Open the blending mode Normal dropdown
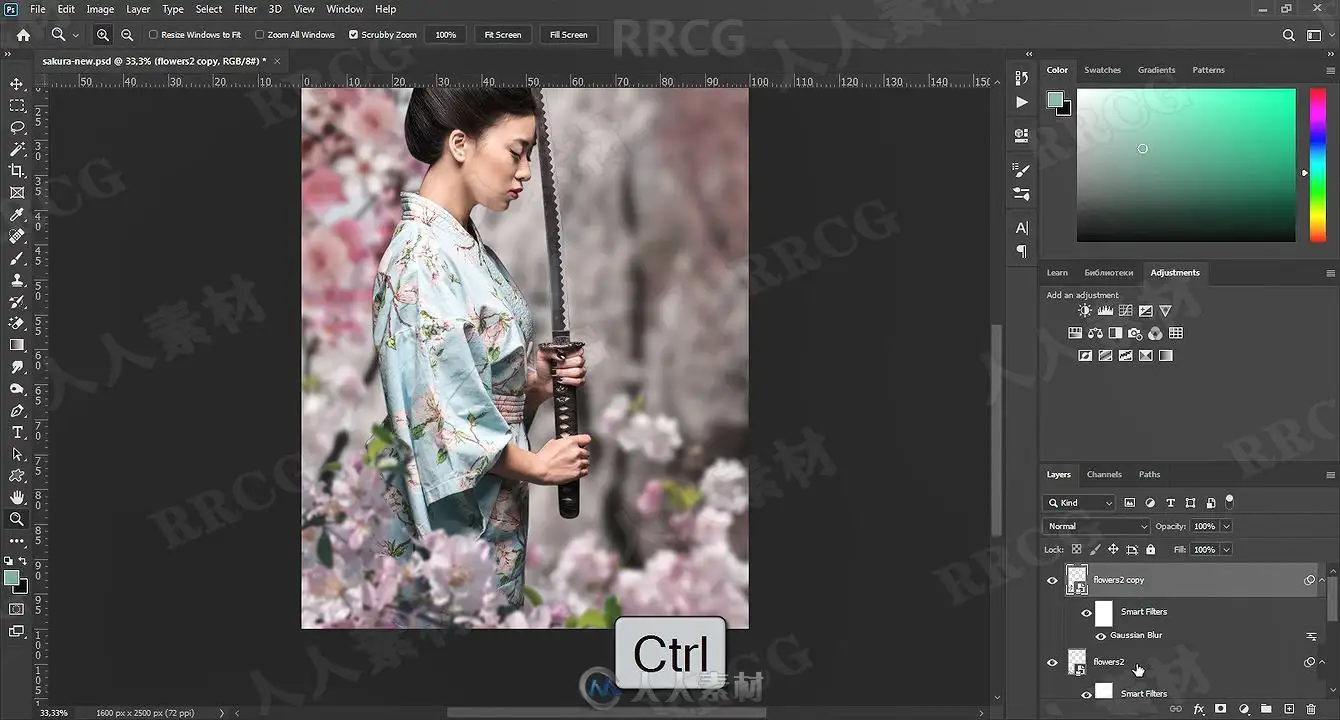The image size is (1340, 720). click(1097, 526)
